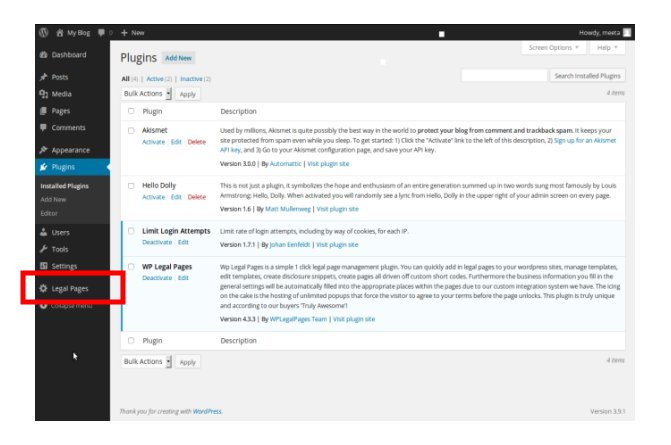Viewport: 671px width, 445px height.
Task: Open the Users menu in sidebar
Action: 61,232
